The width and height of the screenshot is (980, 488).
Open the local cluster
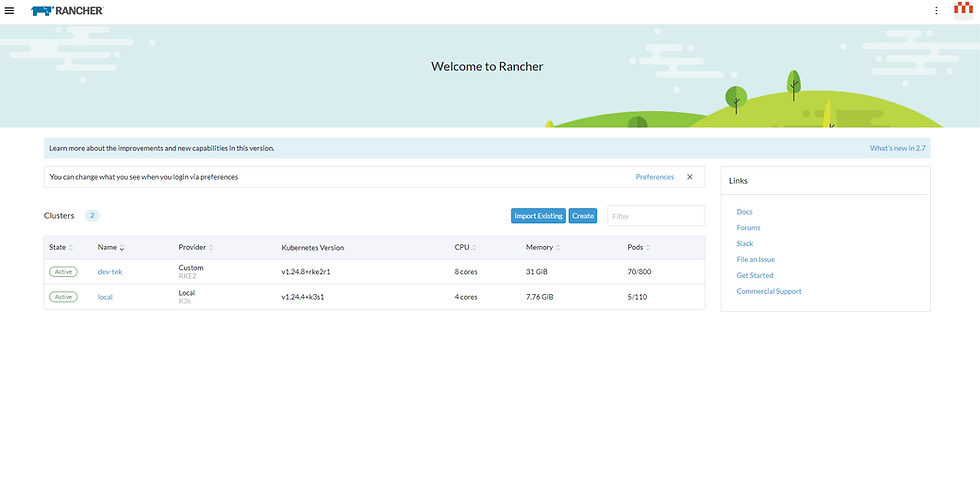[x=105, y=297]
